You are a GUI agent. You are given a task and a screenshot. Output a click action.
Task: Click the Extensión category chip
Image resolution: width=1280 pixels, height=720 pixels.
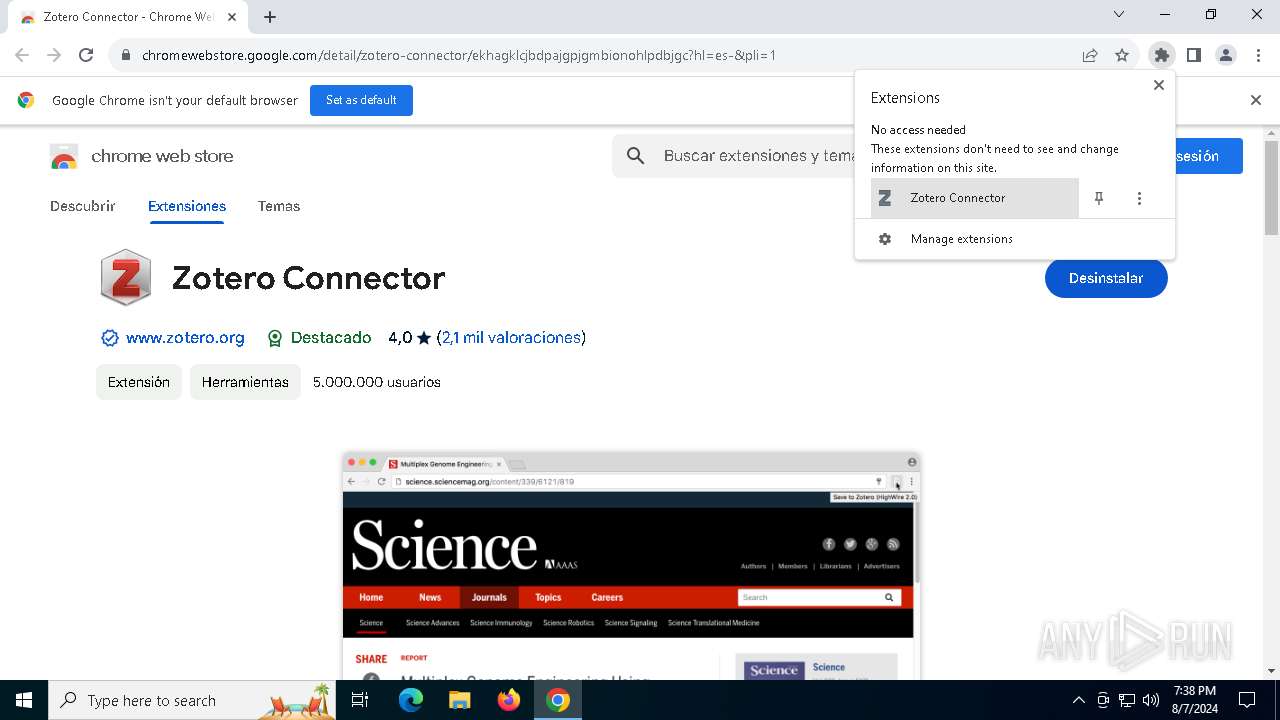click(139, 382)
